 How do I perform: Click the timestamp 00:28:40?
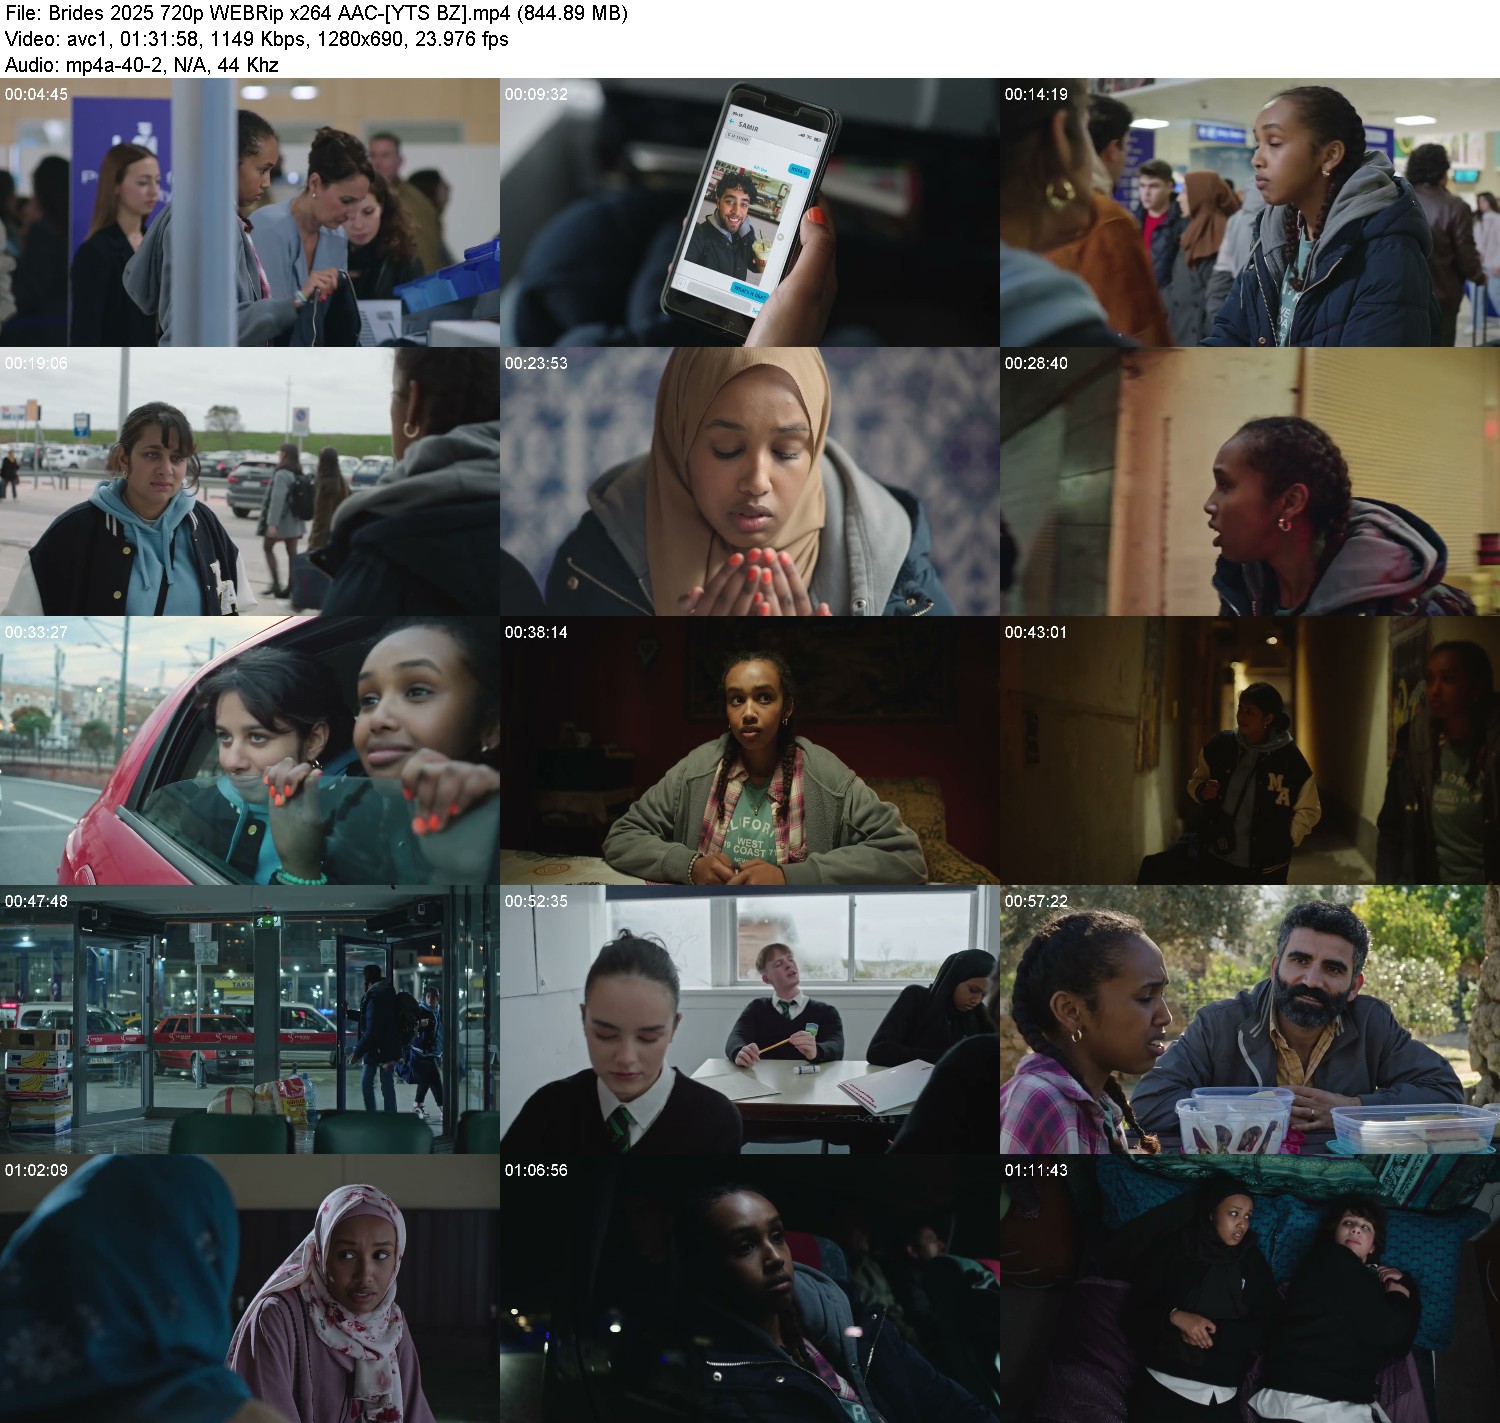click(x=1036, y=363)
